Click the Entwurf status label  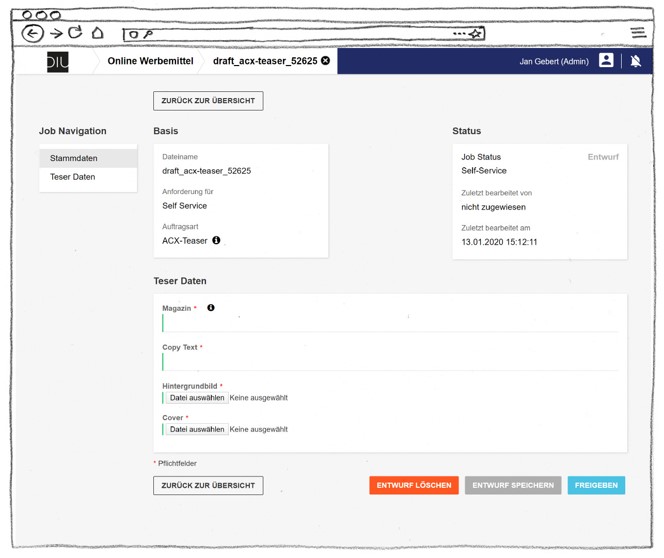click(x=603, y=157)
